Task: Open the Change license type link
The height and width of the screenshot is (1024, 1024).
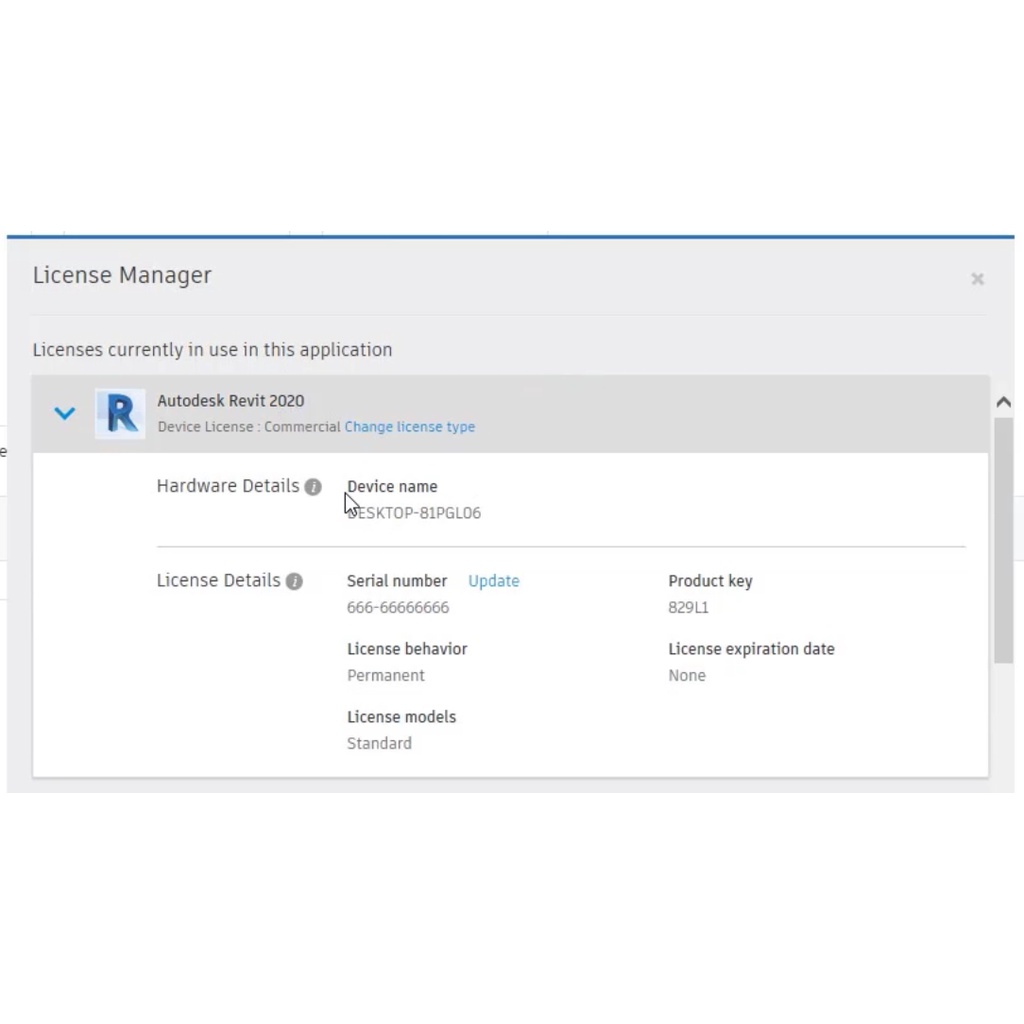Action: tap(409, 427)
